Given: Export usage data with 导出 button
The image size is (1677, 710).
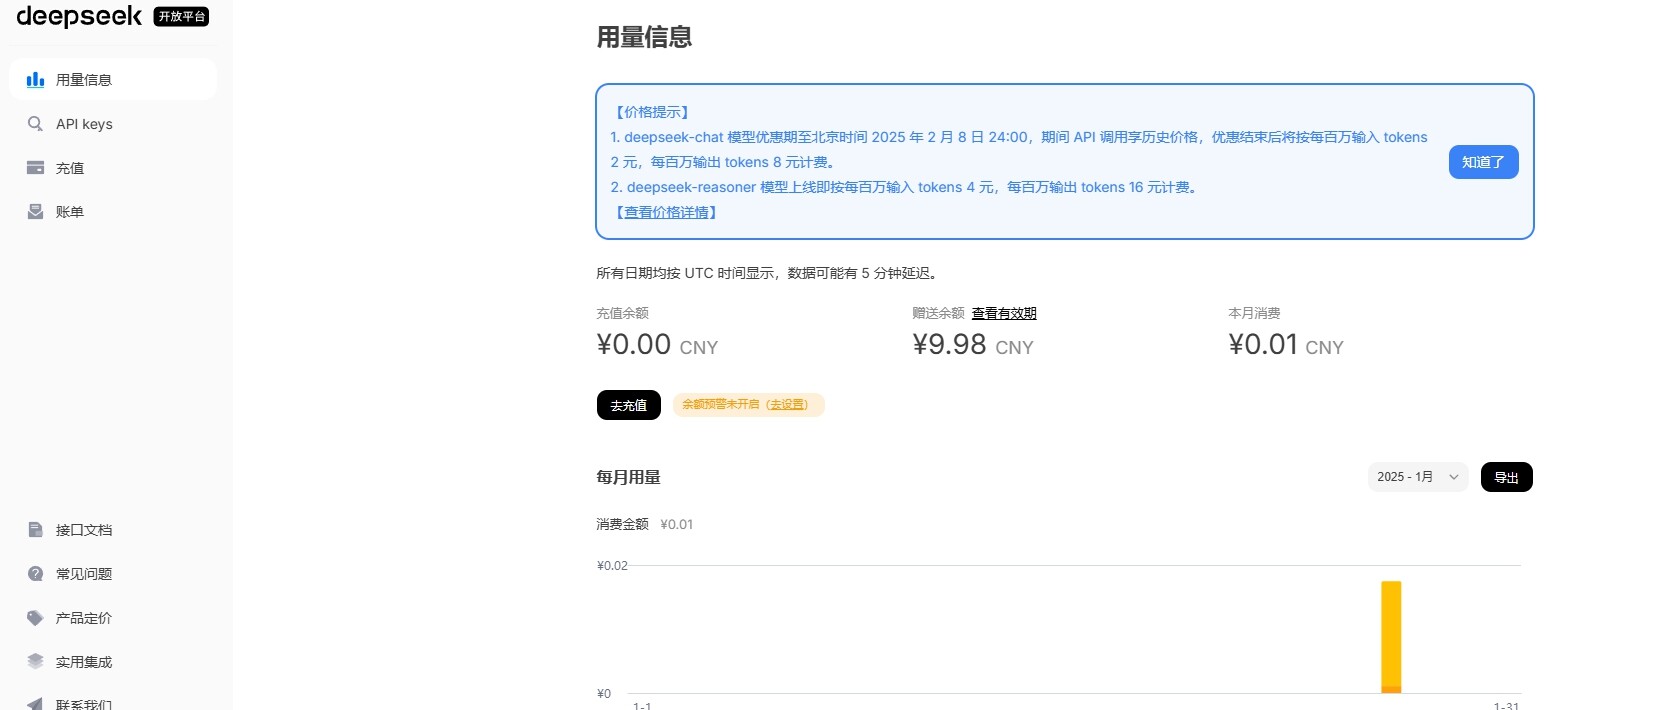Looking at the screenshot, I should click(1506, 477).
